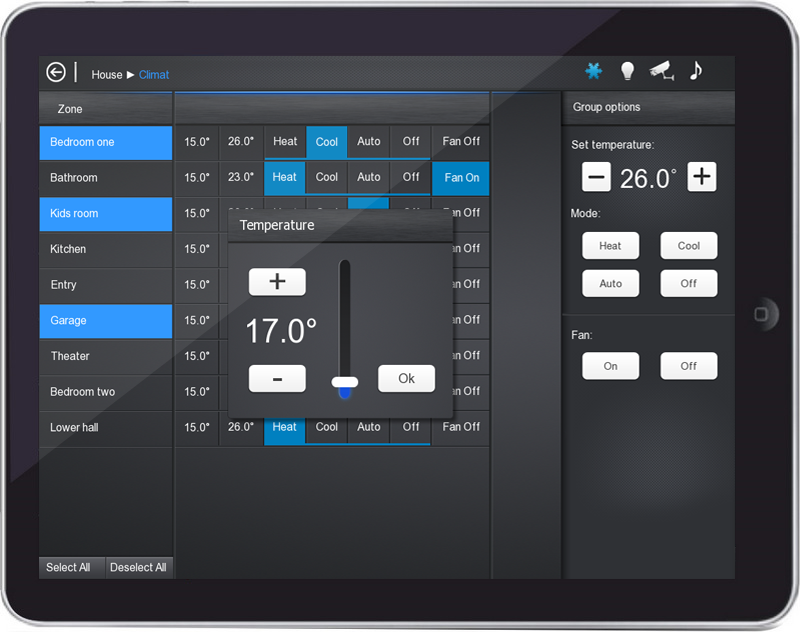Viewport: 800px width, 632px height.
Task: Enable Cool mode for Bedroom one
Action: click(x=326, y=141)
